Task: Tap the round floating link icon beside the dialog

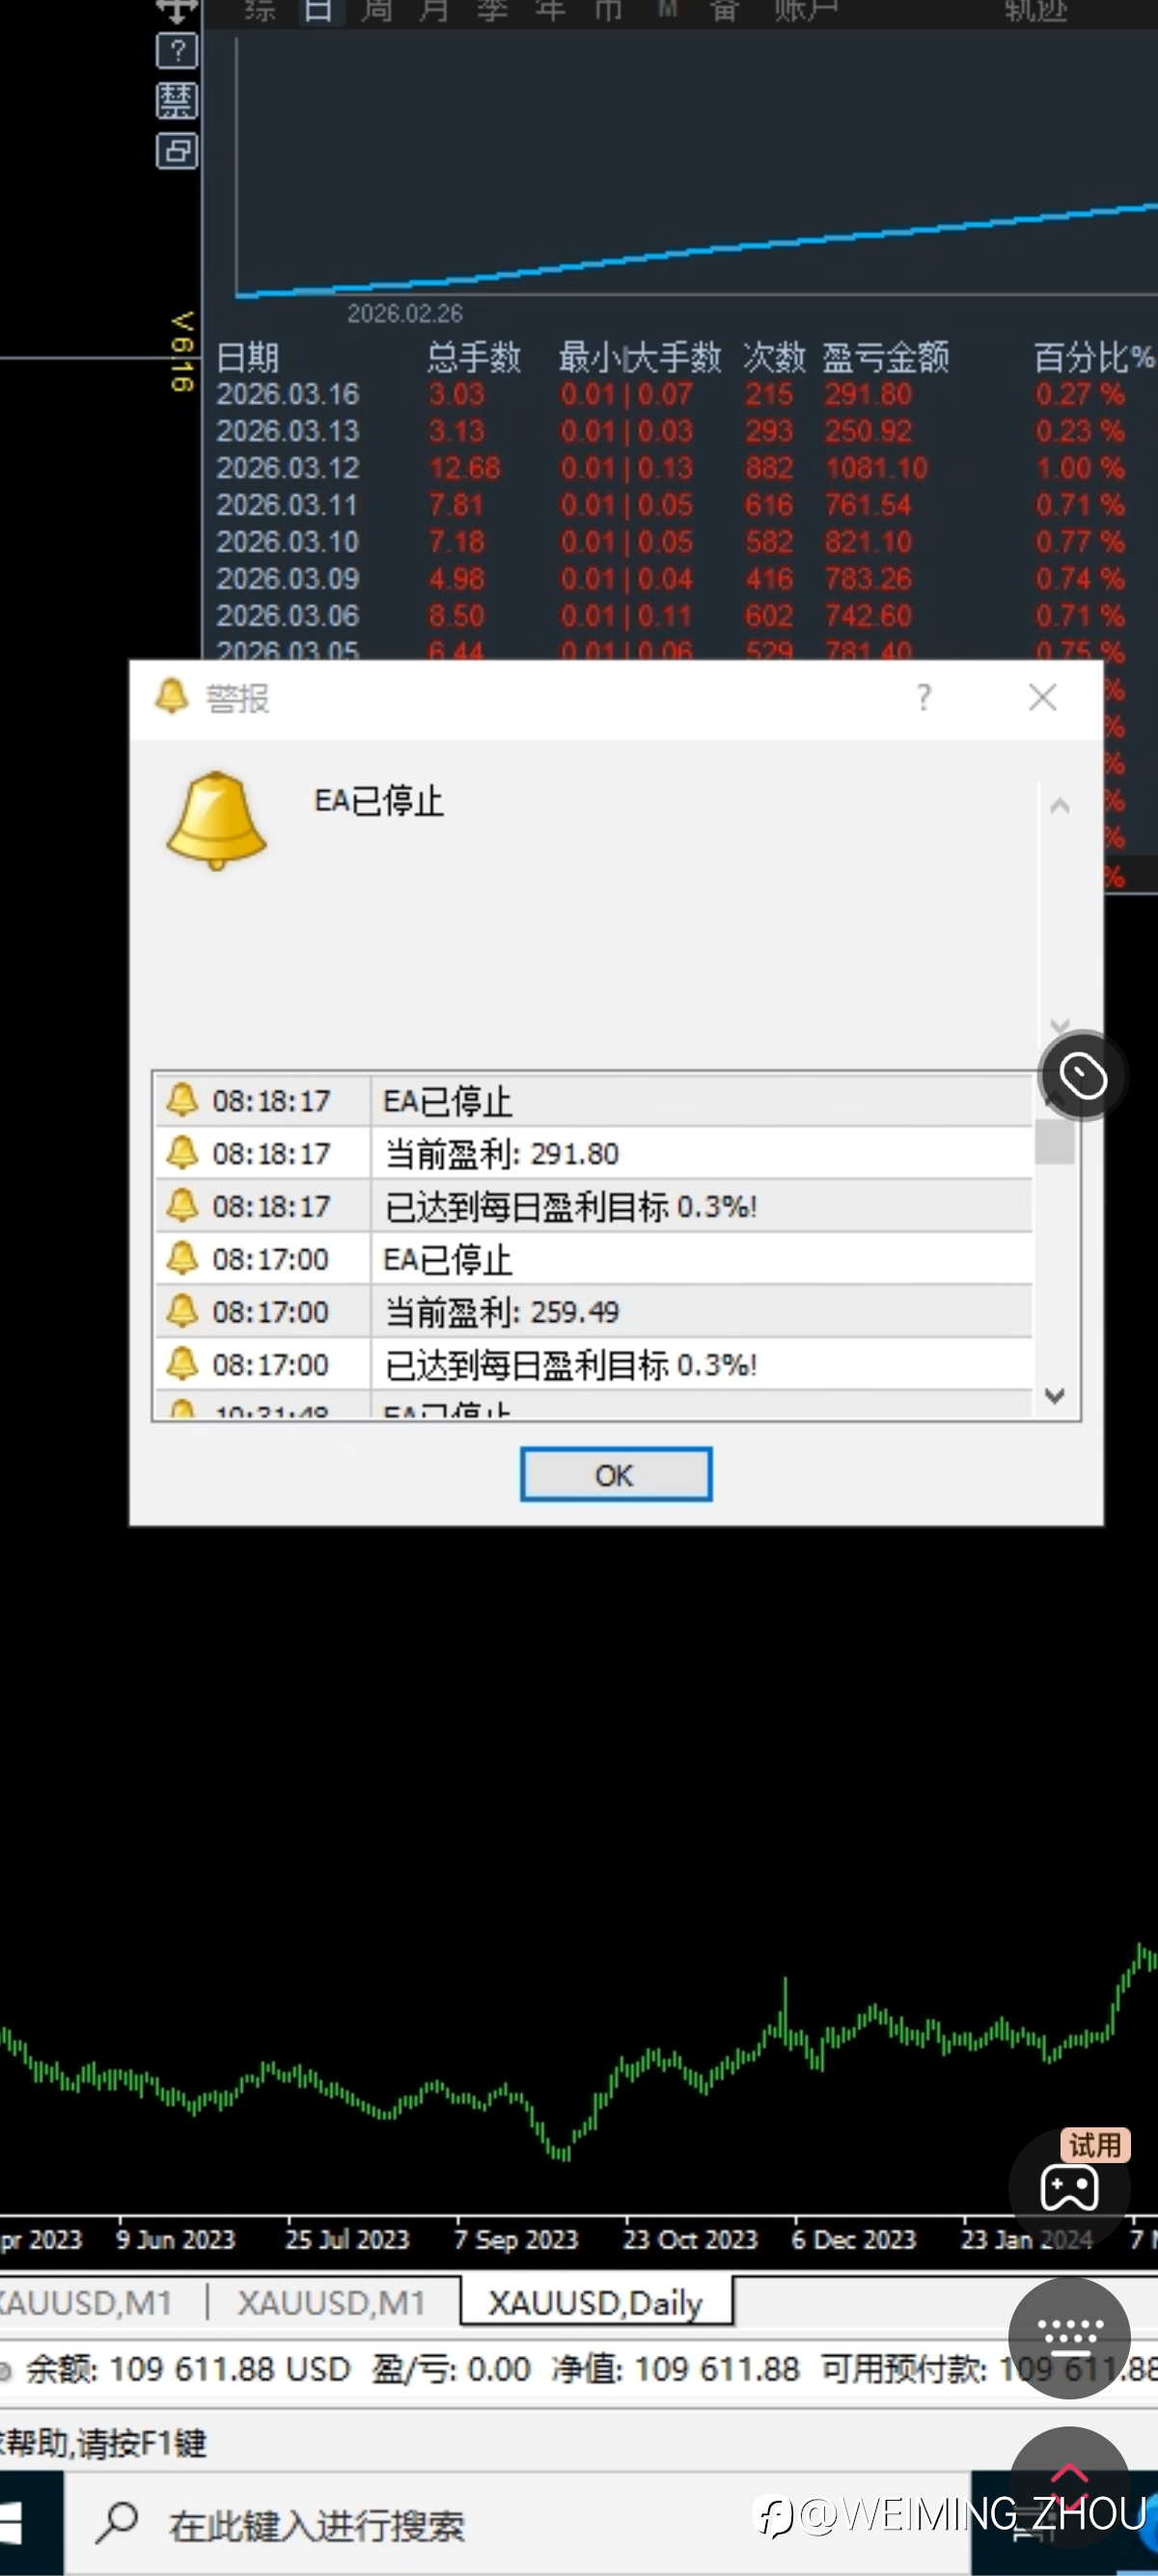Action: click(x=1083, y=1076)
